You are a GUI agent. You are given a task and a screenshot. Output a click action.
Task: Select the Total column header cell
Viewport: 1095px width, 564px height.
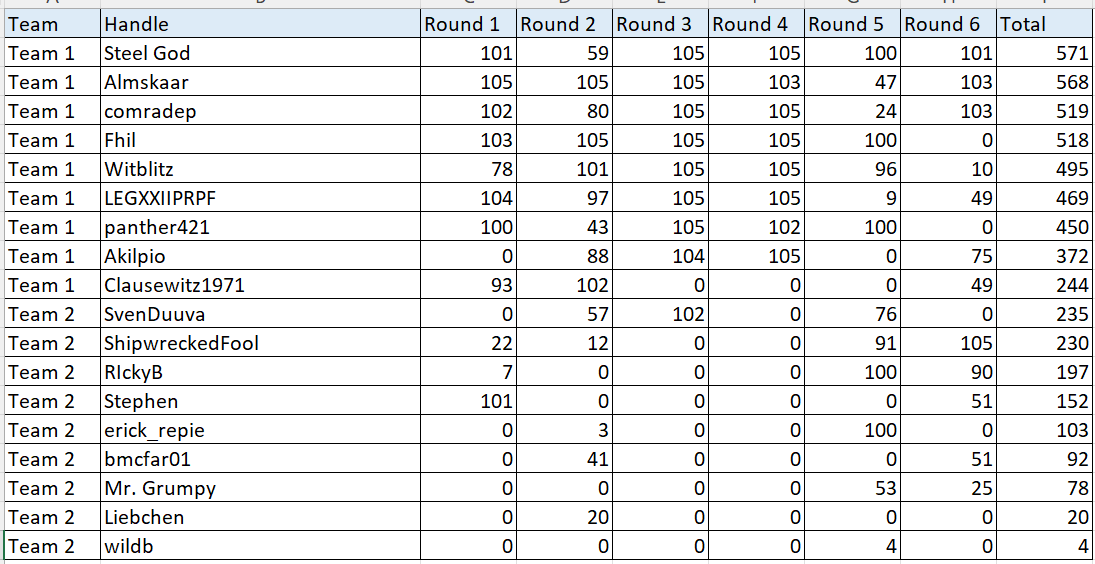tap(1044, 24)
